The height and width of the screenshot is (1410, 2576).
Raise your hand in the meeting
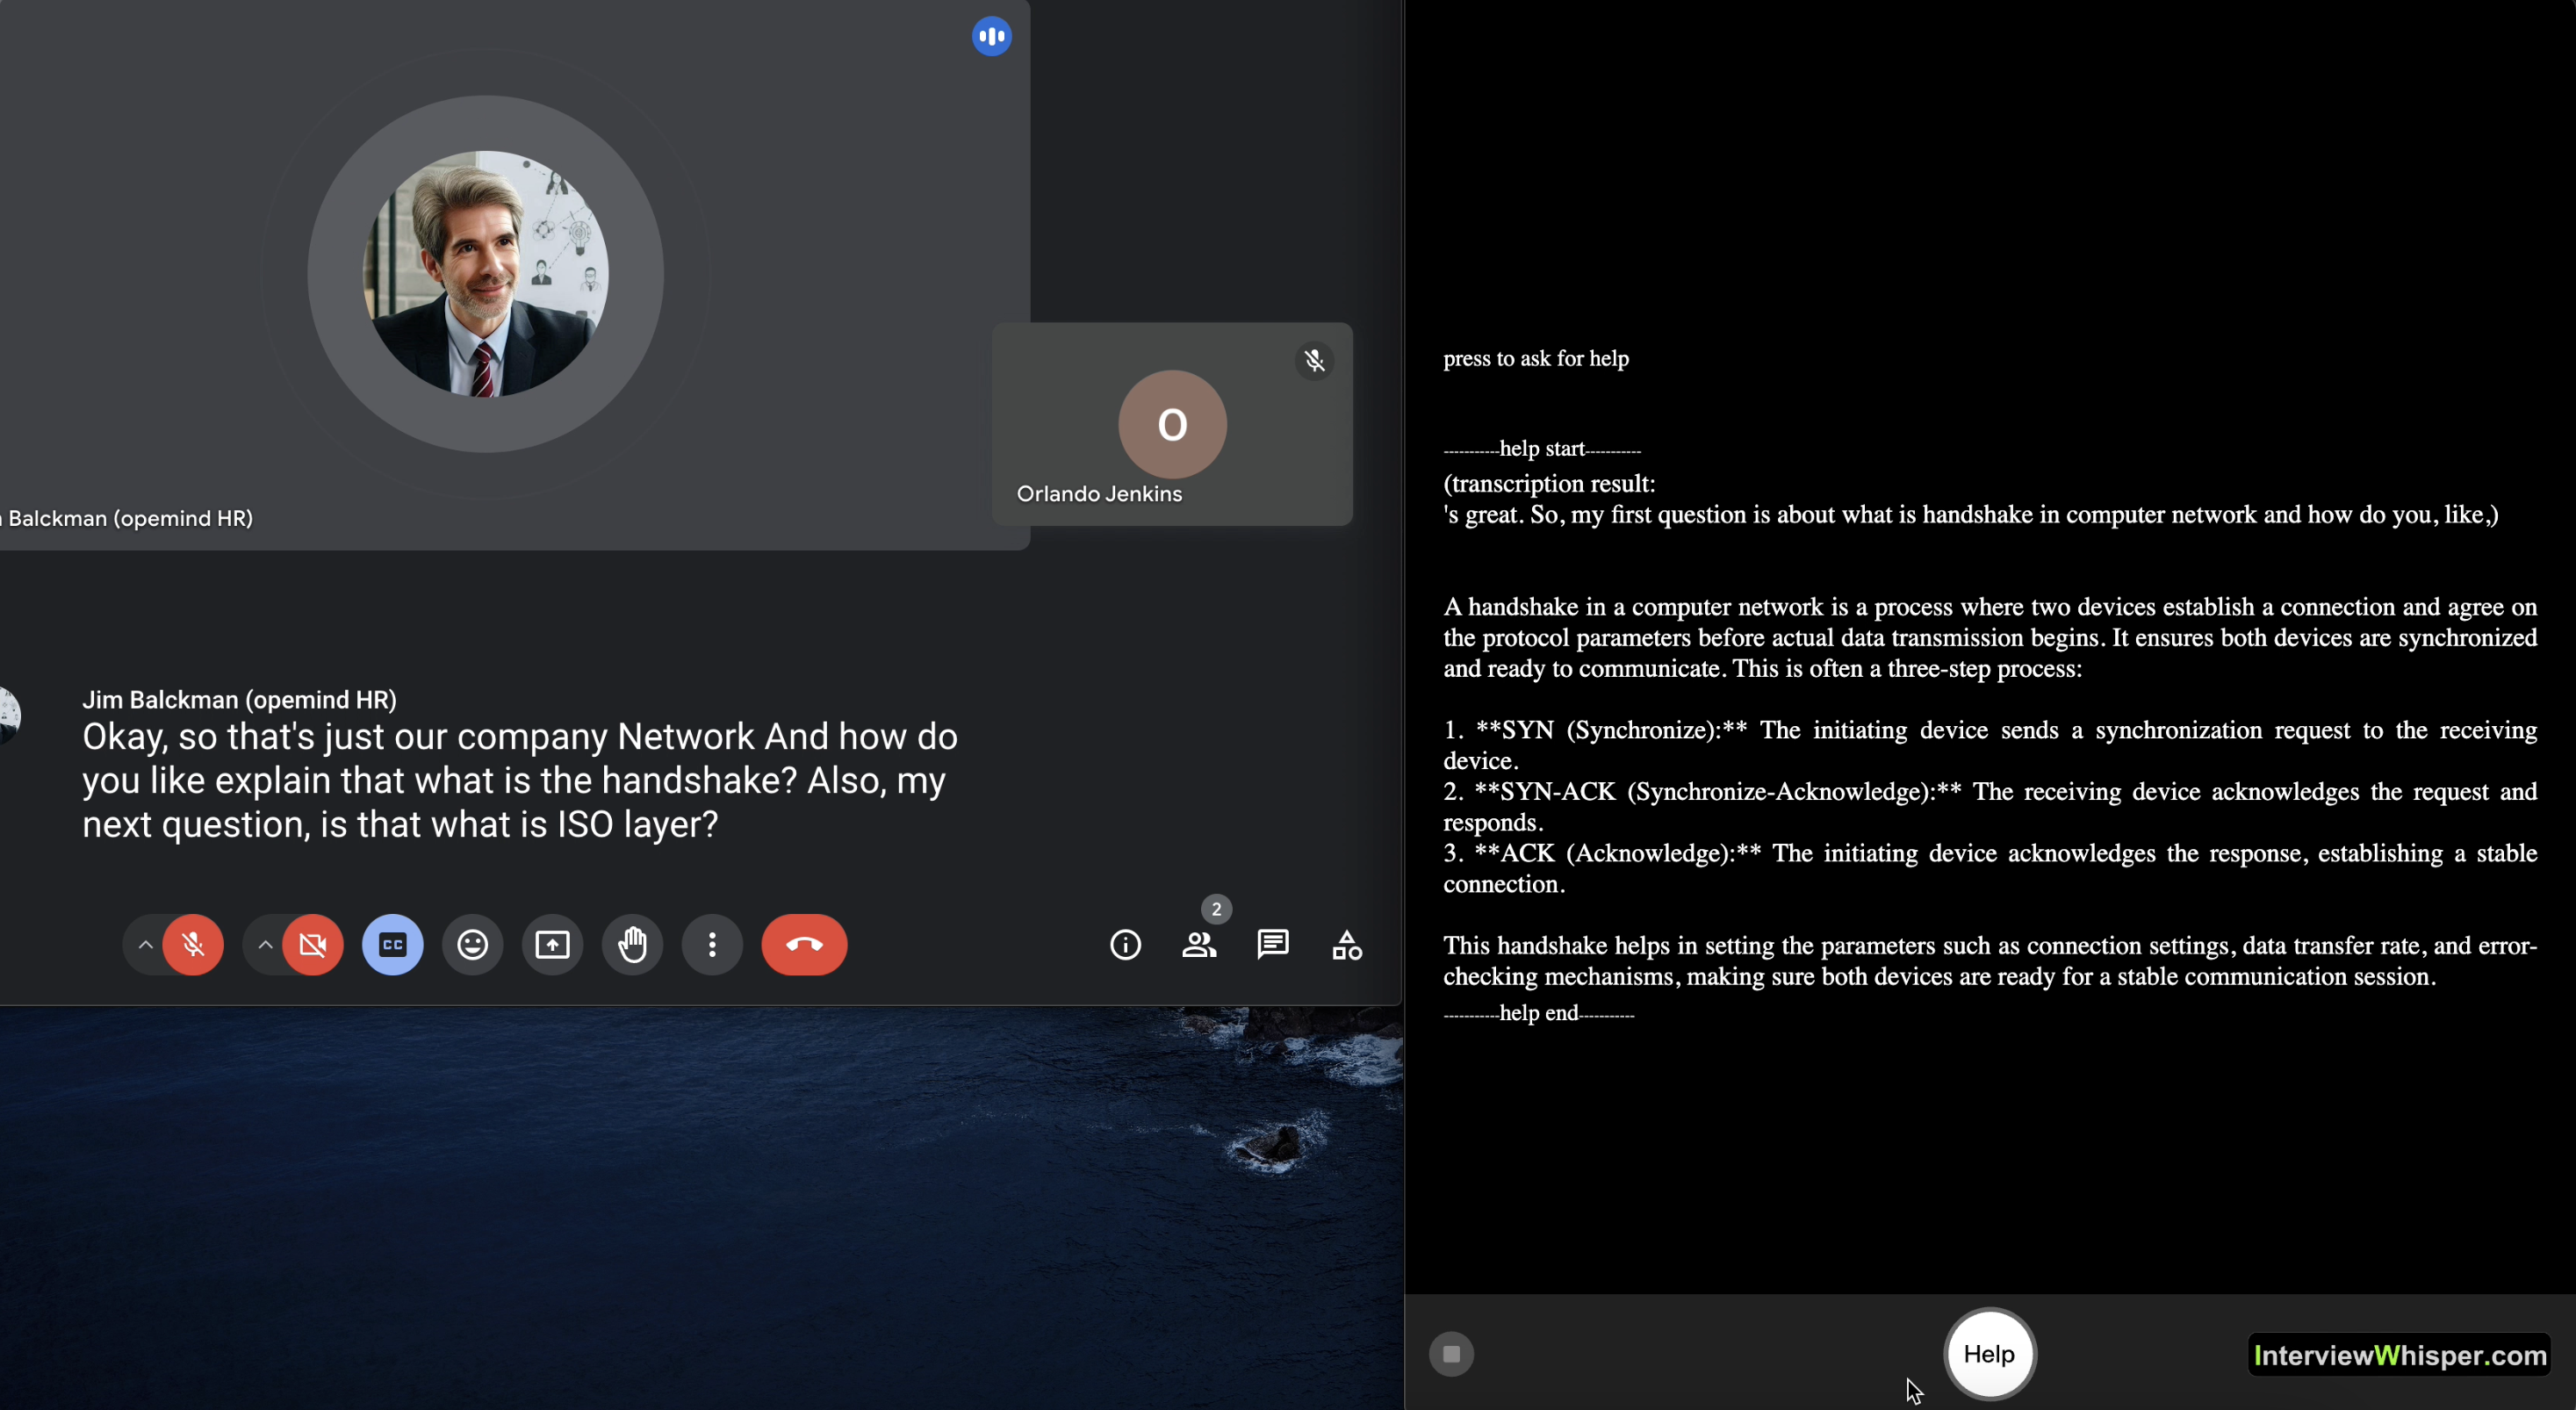click(x=632, y=945)
